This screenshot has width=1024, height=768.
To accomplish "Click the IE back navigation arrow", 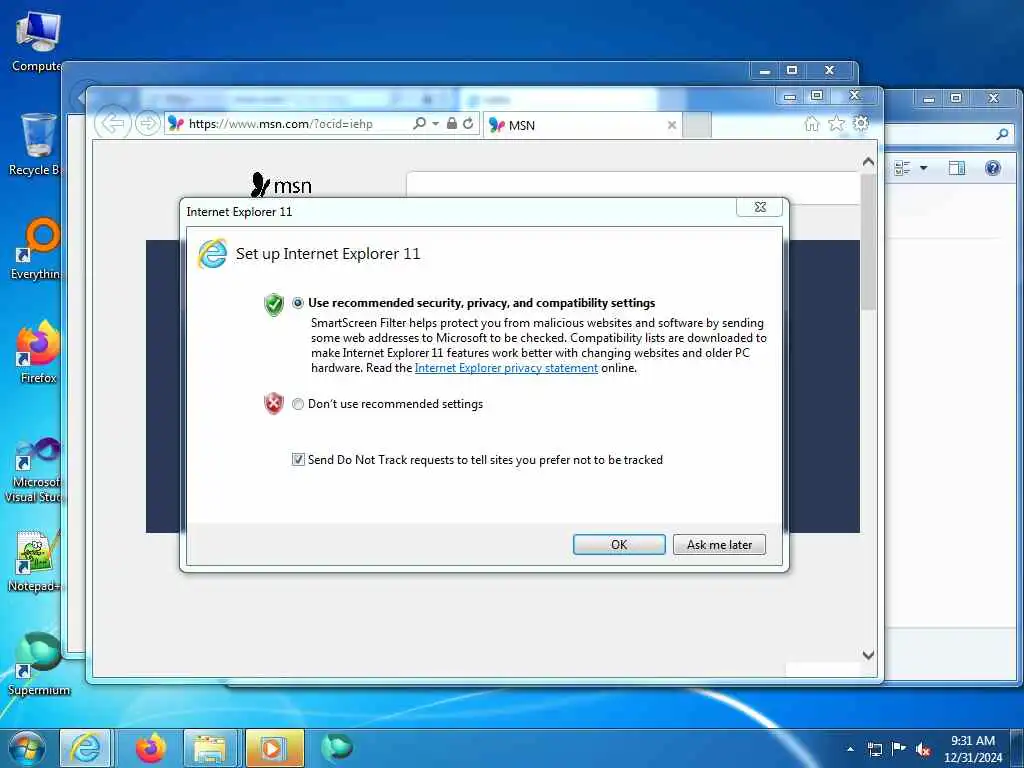I will (113, 123).
